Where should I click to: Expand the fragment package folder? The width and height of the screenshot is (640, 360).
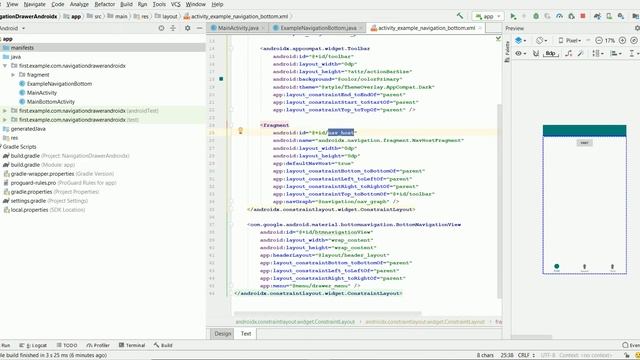(13, 75)
